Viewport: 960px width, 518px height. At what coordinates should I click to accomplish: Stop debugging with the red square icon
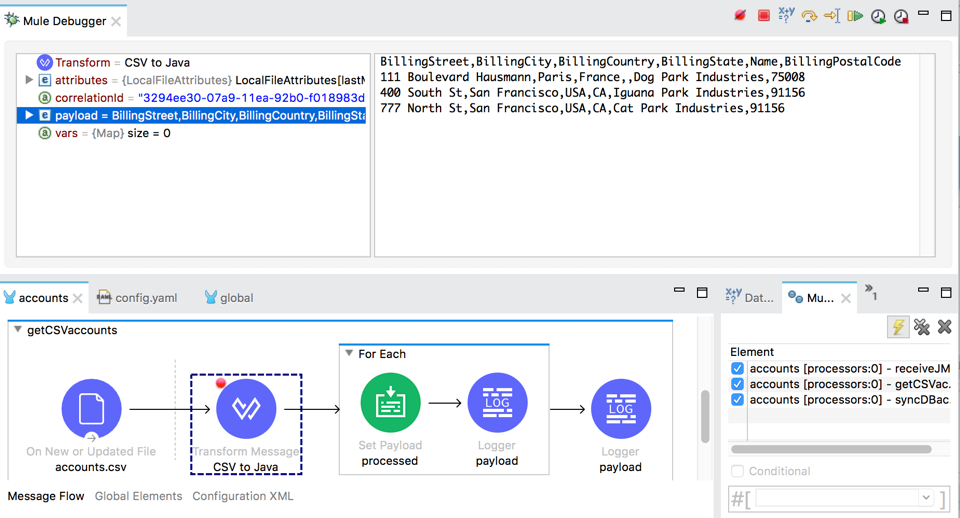tap(763, 15)
